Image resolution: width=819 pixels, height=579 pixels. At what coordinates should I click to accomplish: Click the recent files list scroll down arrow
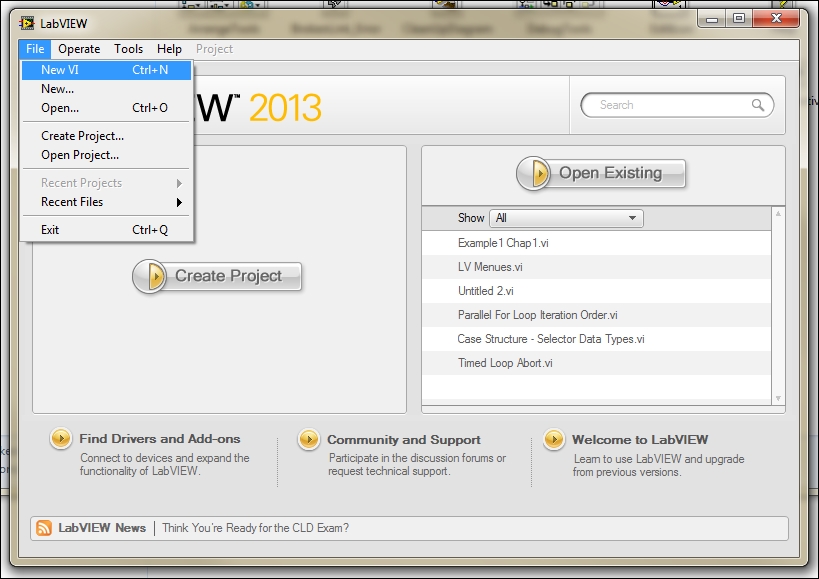778,398
